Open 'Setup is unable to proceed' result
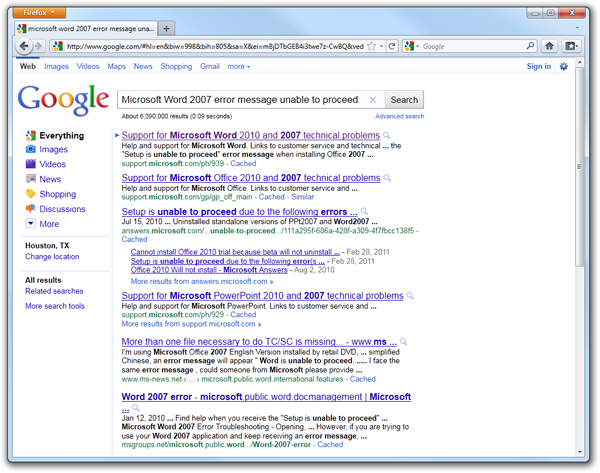The width and height of the screenshot is (600, 473). click(x=240, y=211)
